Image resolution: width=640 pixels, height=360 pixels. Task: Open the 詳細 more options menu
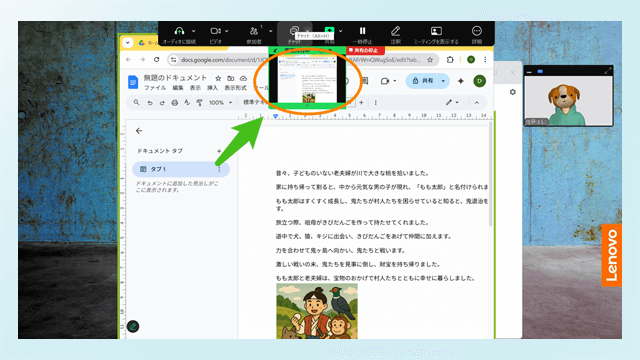pos(476,31)
